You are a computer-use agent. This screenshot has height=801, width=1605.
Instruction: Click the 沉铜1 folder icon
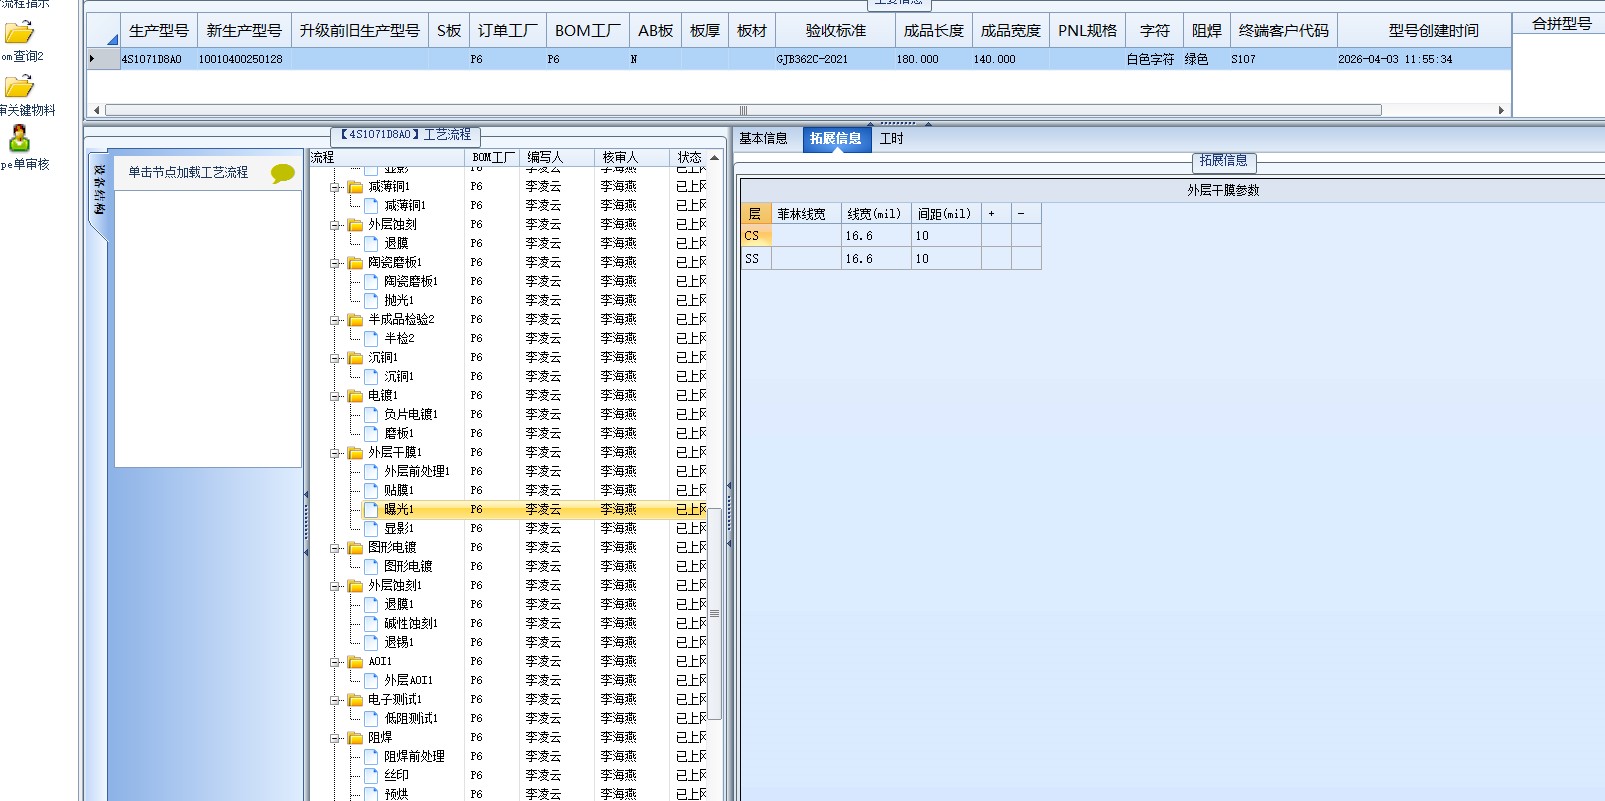point(355,358)
